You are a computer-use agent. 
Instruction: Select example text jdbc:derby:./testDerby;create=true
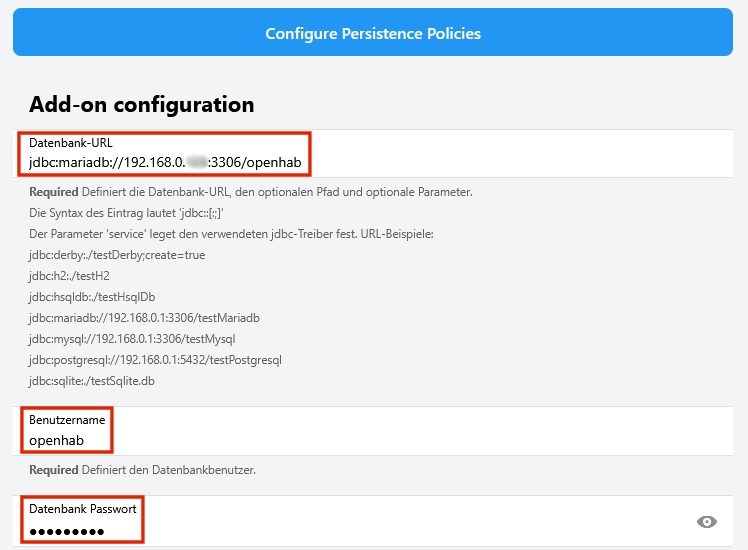(117, 255)
